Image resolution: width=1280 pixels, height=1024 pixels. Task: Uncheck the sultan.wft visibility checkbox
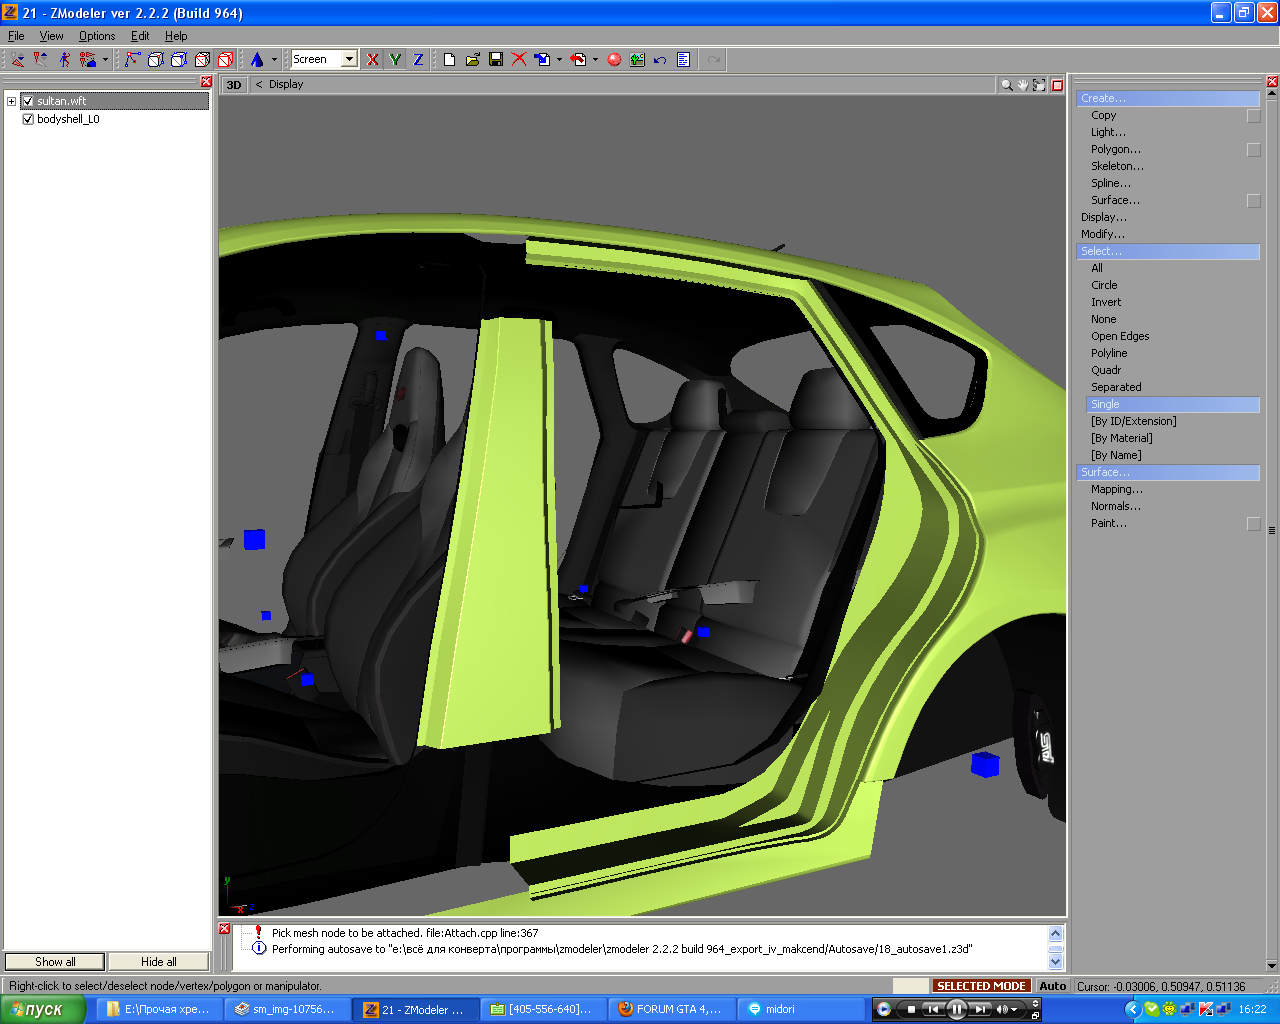[x=28, y=101]
